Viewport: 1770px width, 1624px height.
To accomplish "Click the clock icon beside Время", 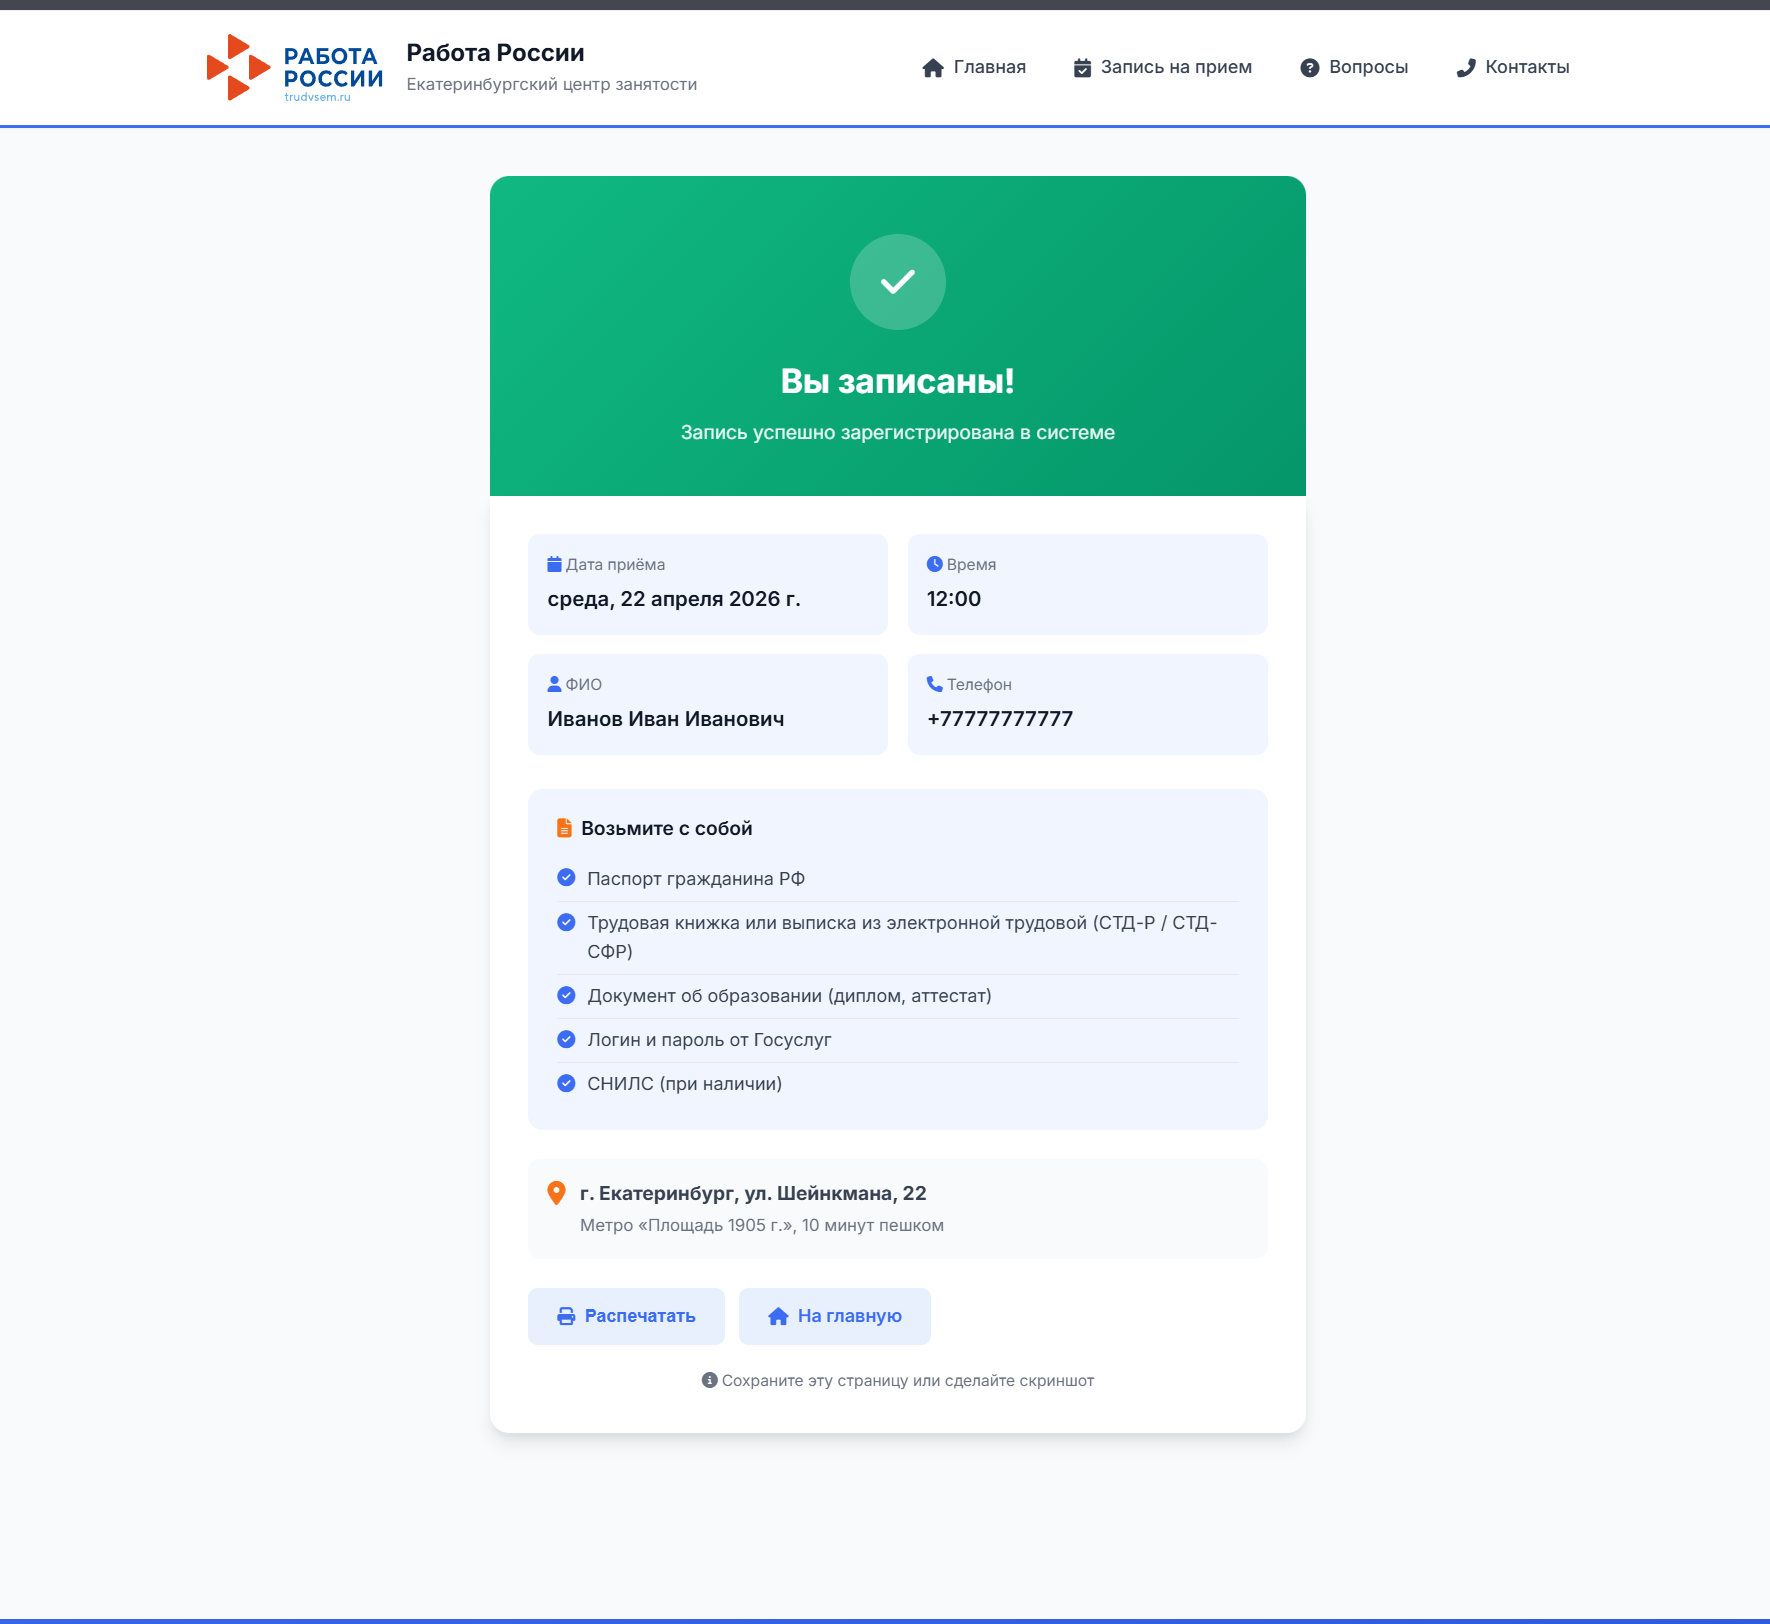I will [934, 564].
